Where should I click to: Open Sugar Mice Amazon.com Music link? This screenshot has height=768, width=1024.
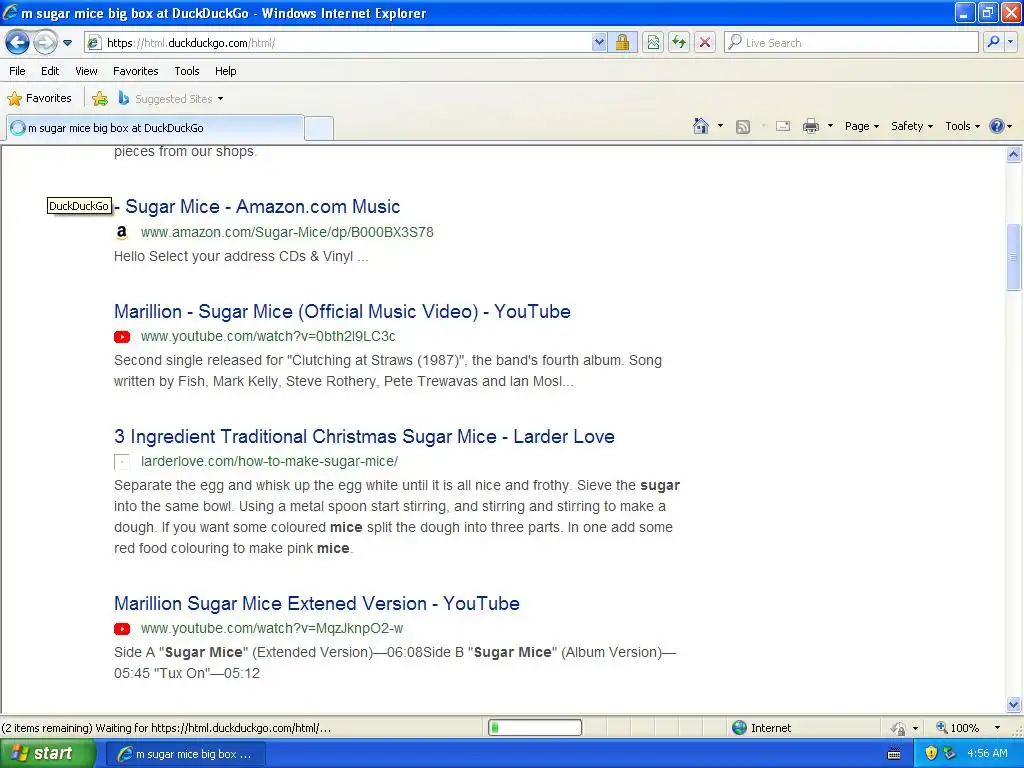pyautogui.click(x=257, y=206)
